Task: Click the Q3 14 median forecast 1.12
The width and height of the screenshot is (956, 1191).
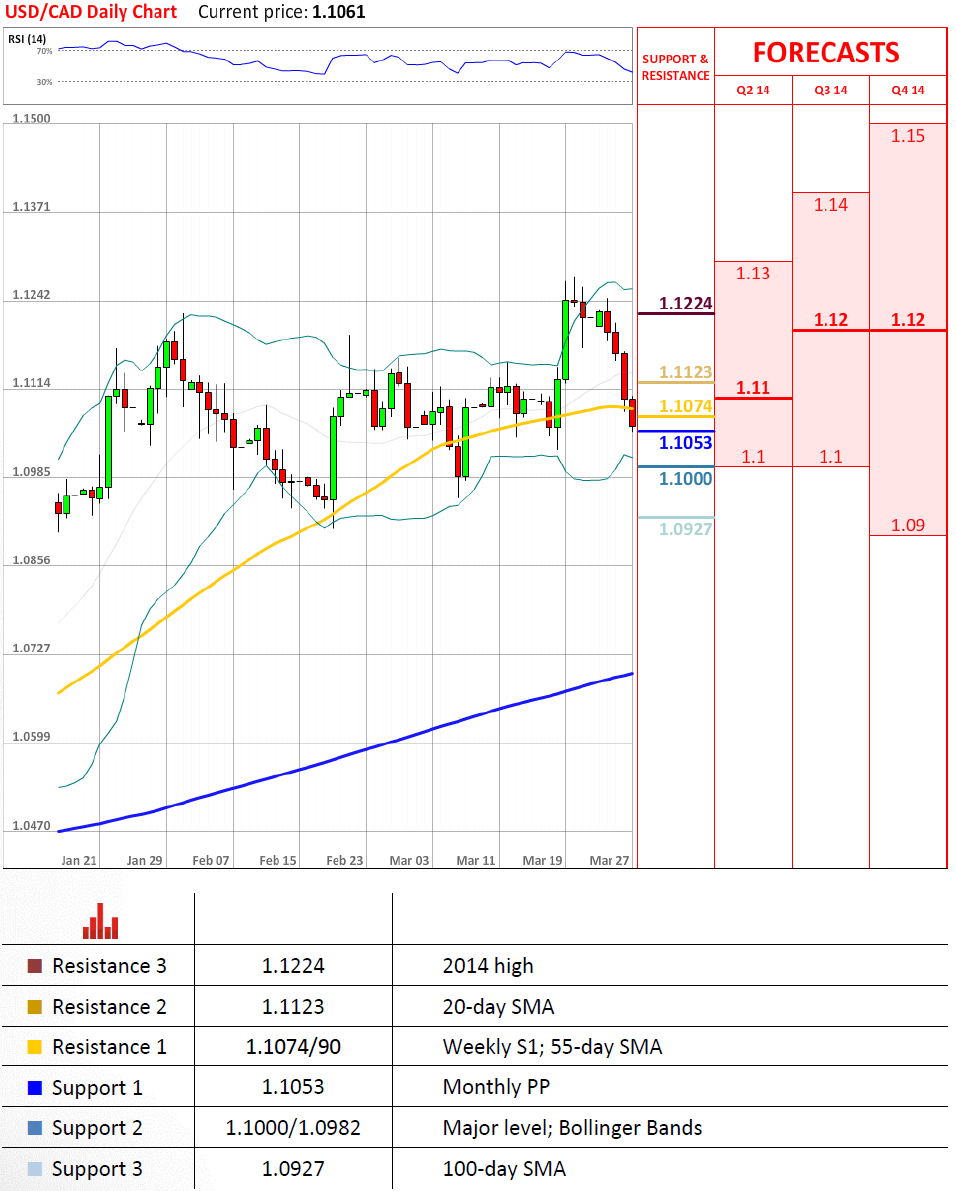Action: (x=831, y=320)
